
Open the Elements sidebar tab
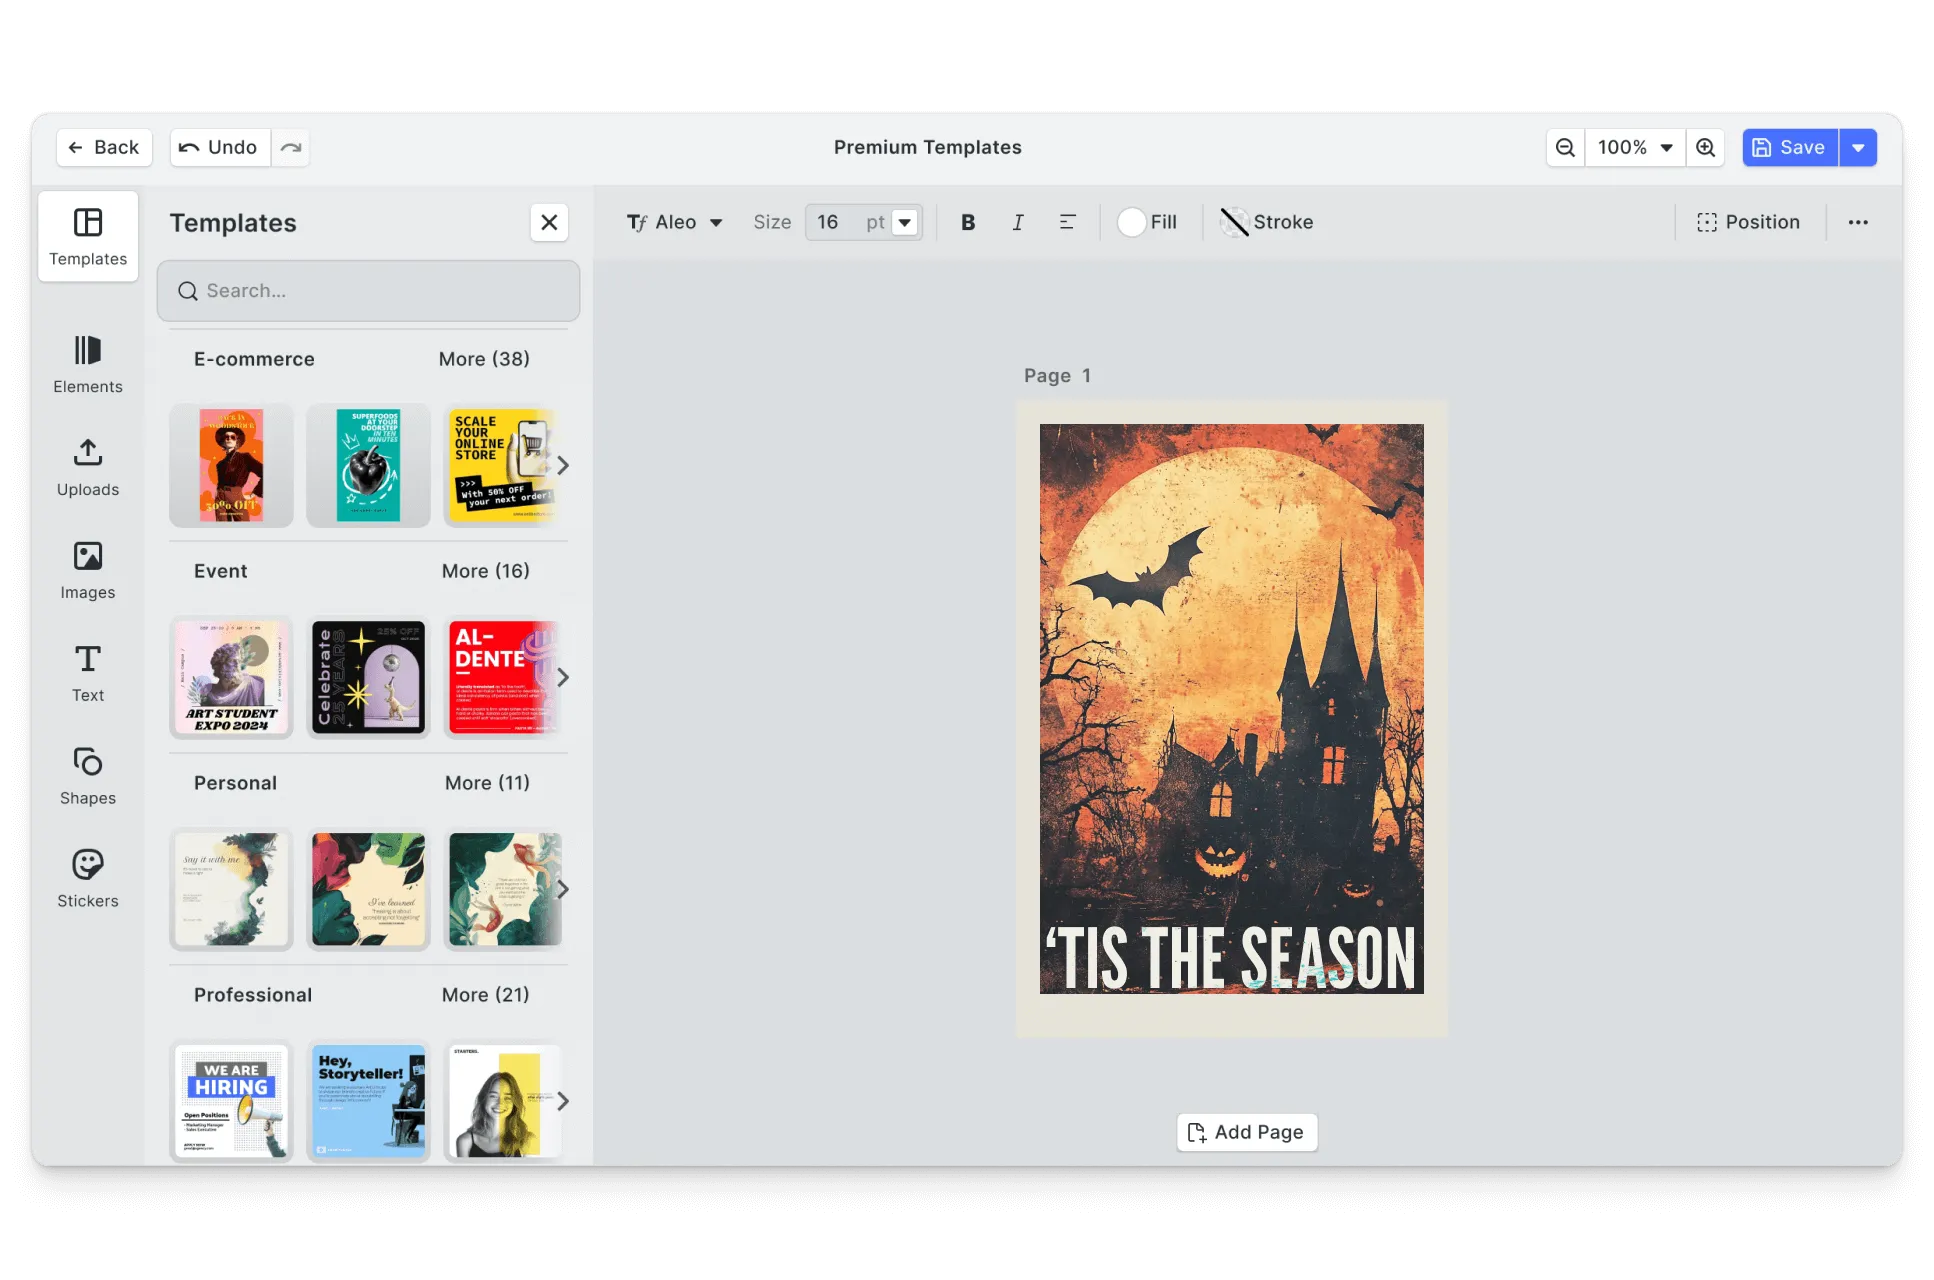pyautogui.click(x=88, y=364)
